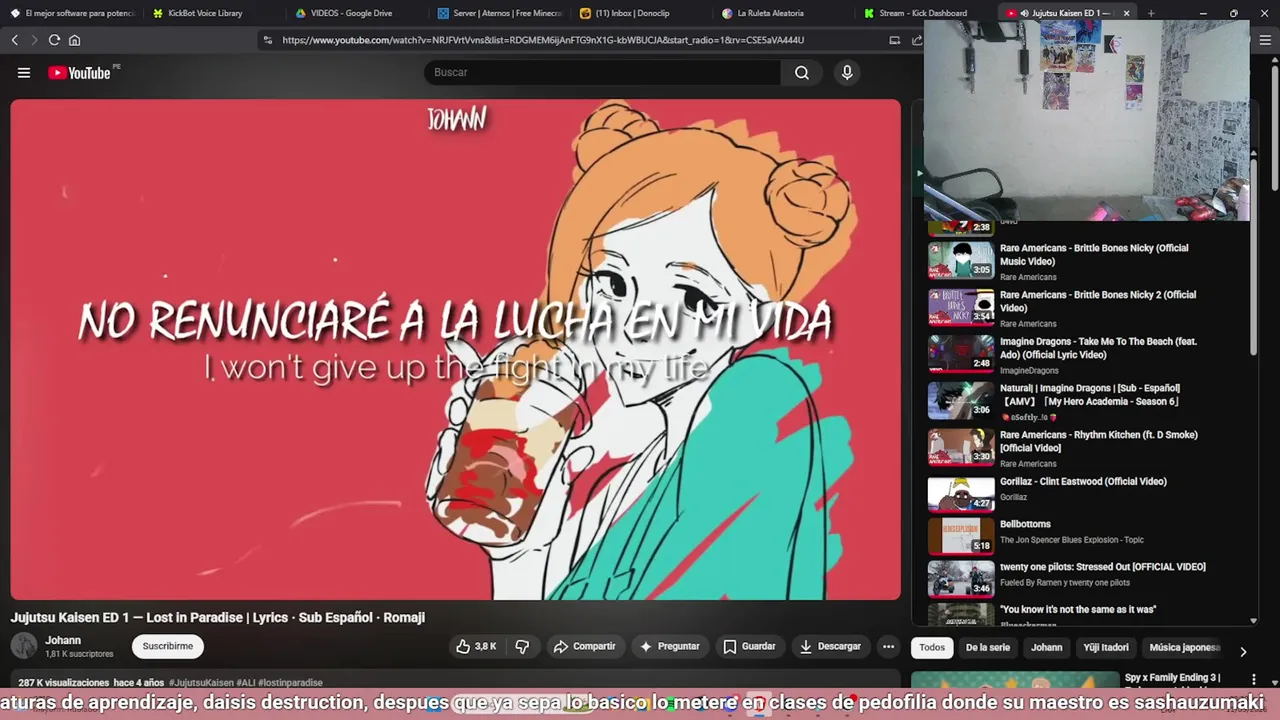Open more actions three-dot menu
The height and width of the screenshot is (720, 1280).
pyautogui.click(x=888, y=647)
